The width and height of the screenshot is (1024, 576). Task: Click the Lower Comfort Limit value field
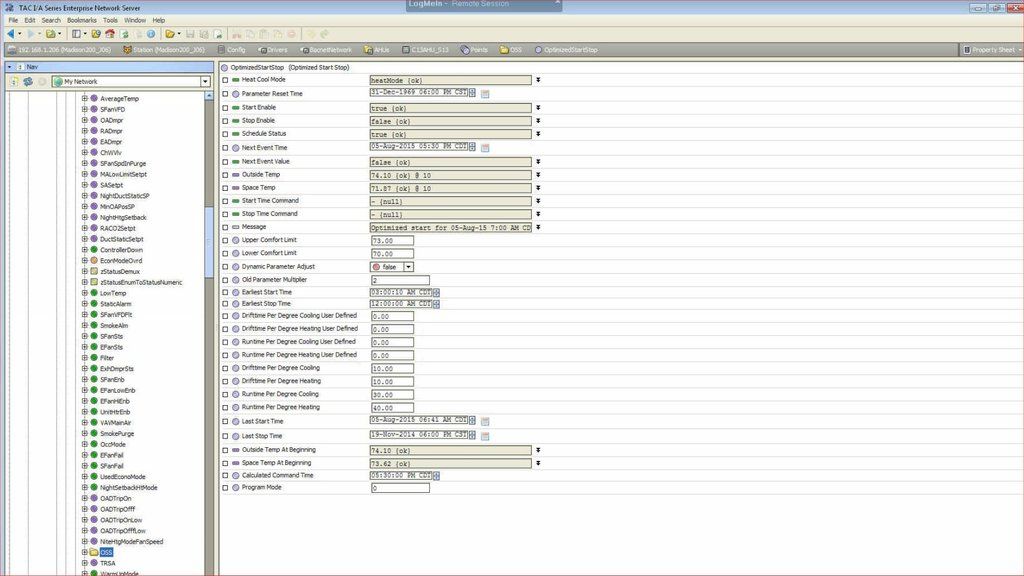392,254
